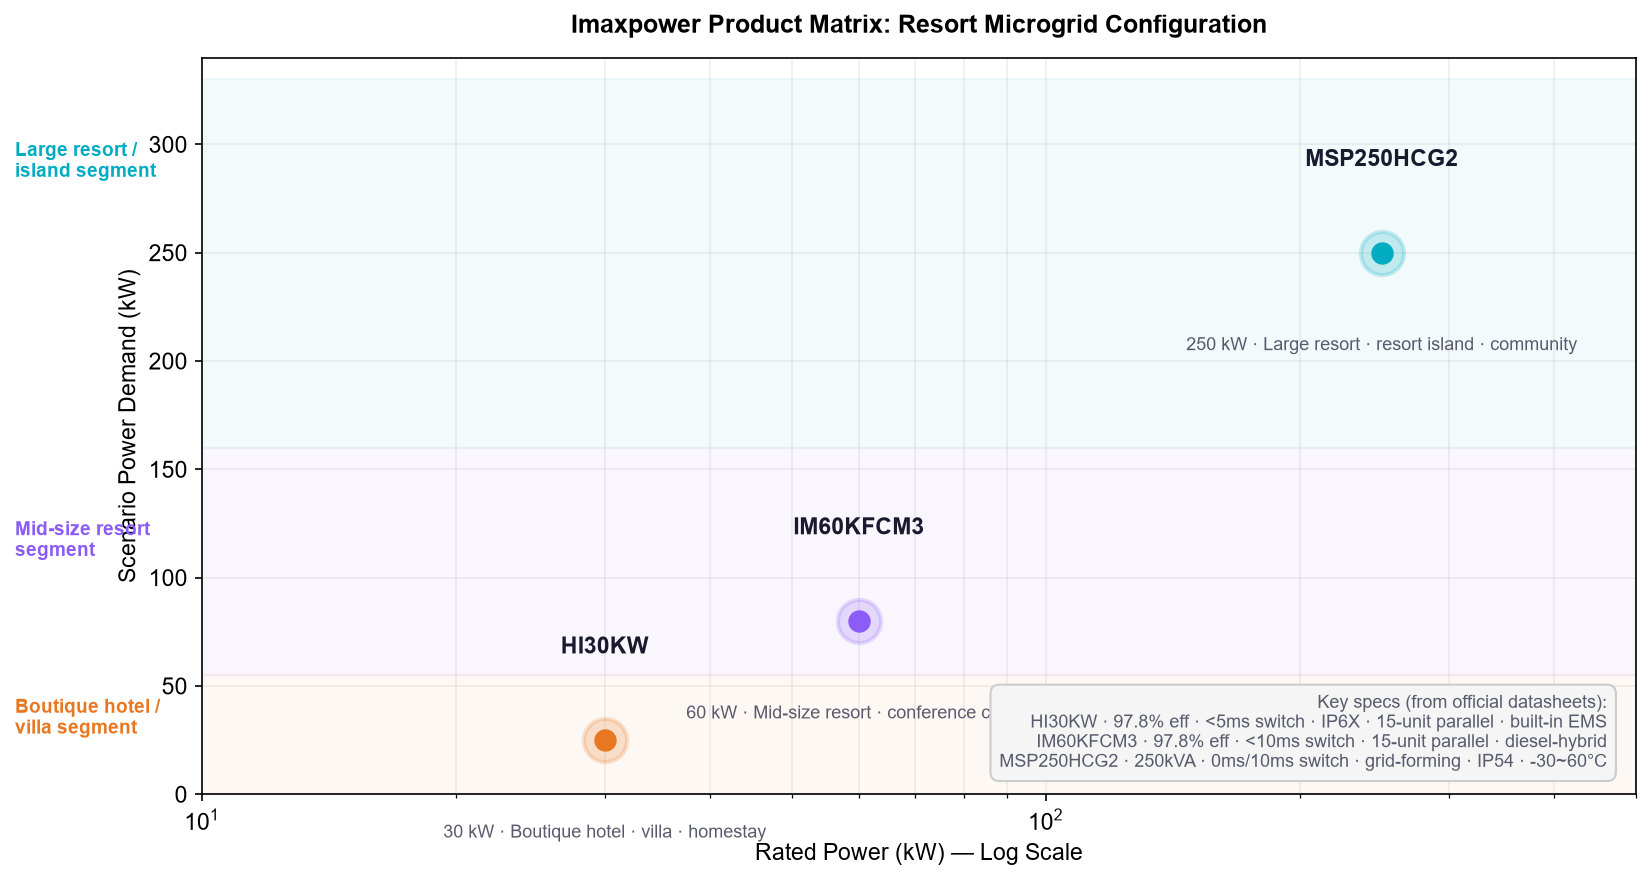Click the y-axis tick label 200
Screen dimensions: 1650x880
coord(168,362)
